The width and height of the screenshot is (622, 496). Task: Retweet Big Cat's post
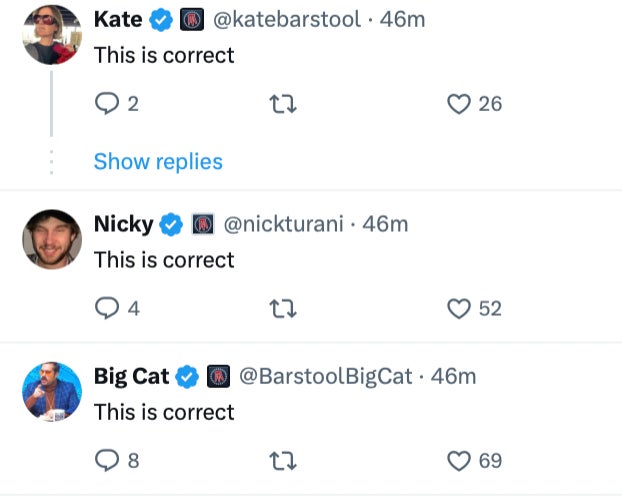[x=283, y=460]
